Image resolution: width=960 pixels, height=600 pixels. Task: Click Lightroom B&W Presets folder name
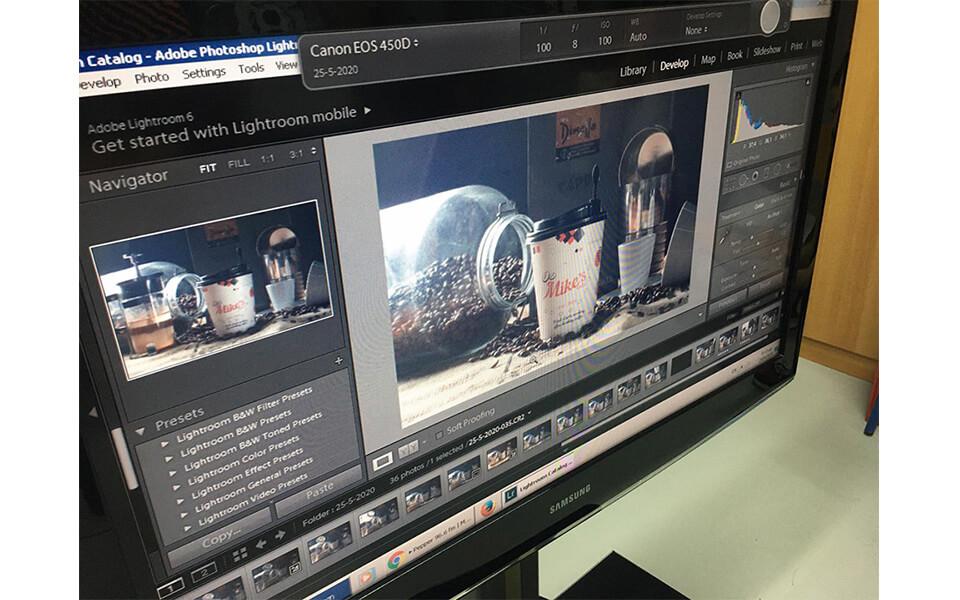pyautogui.click(x=236, y=434)
